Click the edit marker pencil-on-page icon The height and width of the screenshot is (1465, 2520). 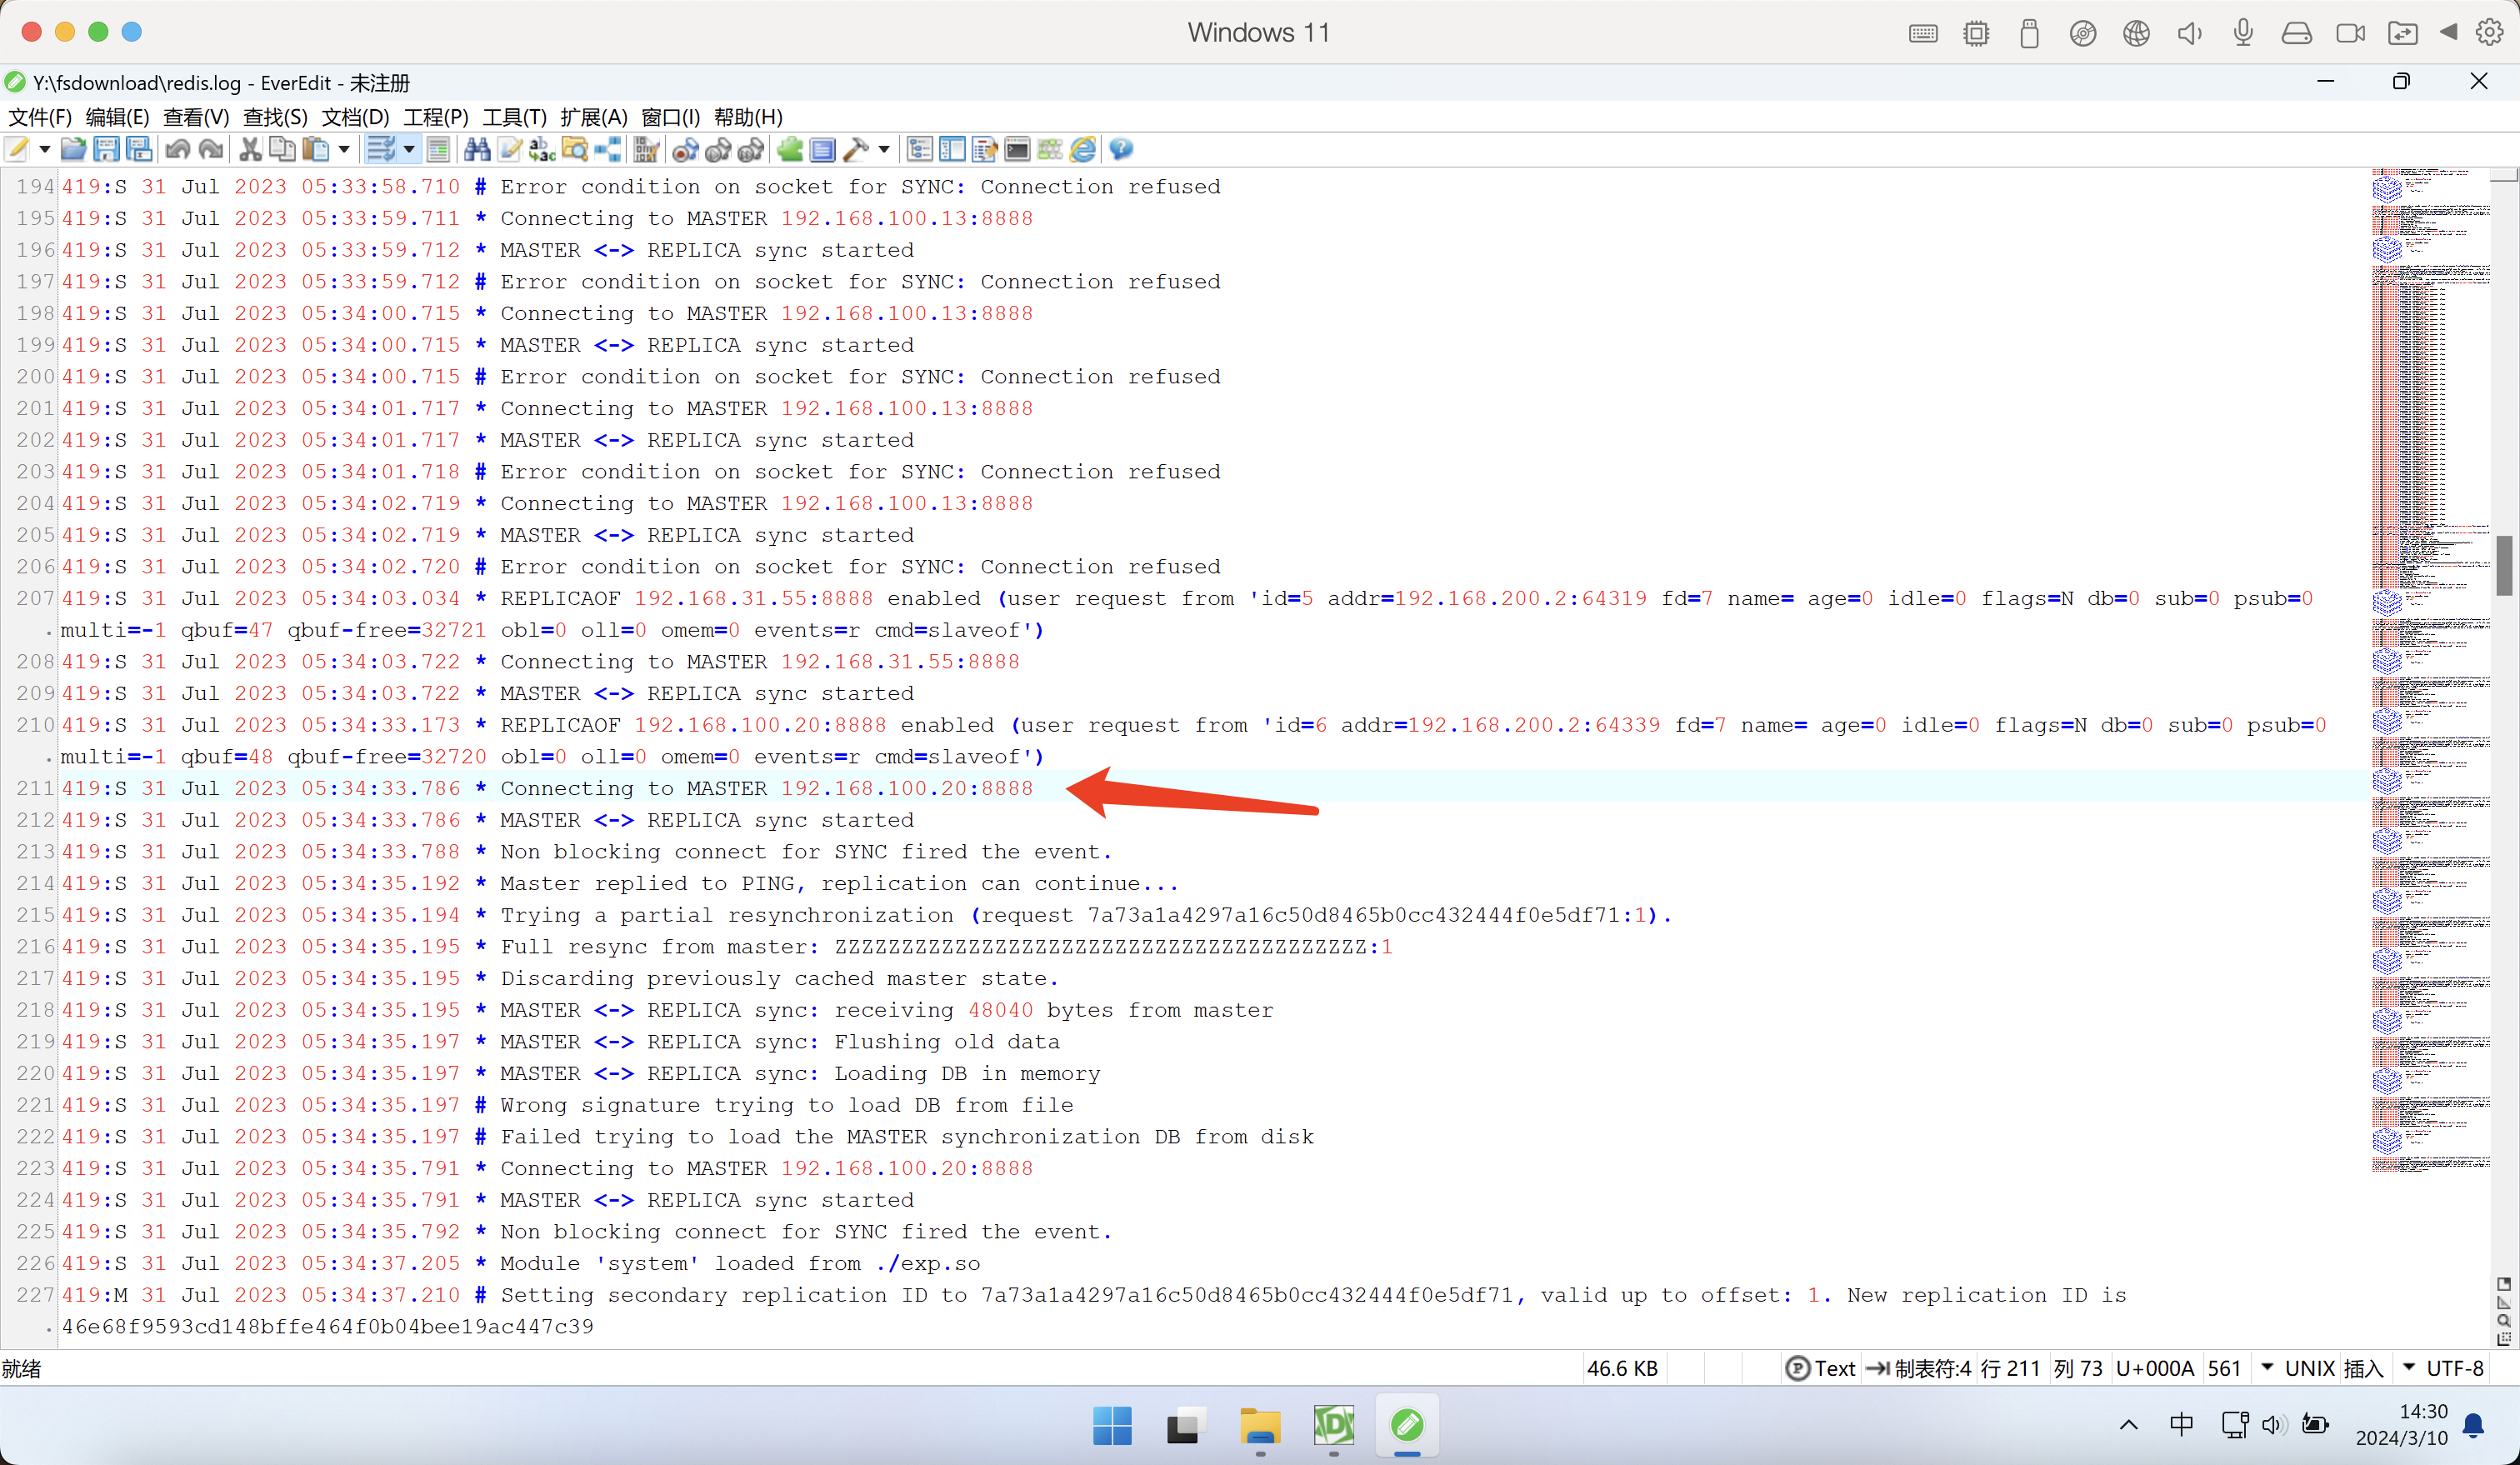tap(510, 150)
